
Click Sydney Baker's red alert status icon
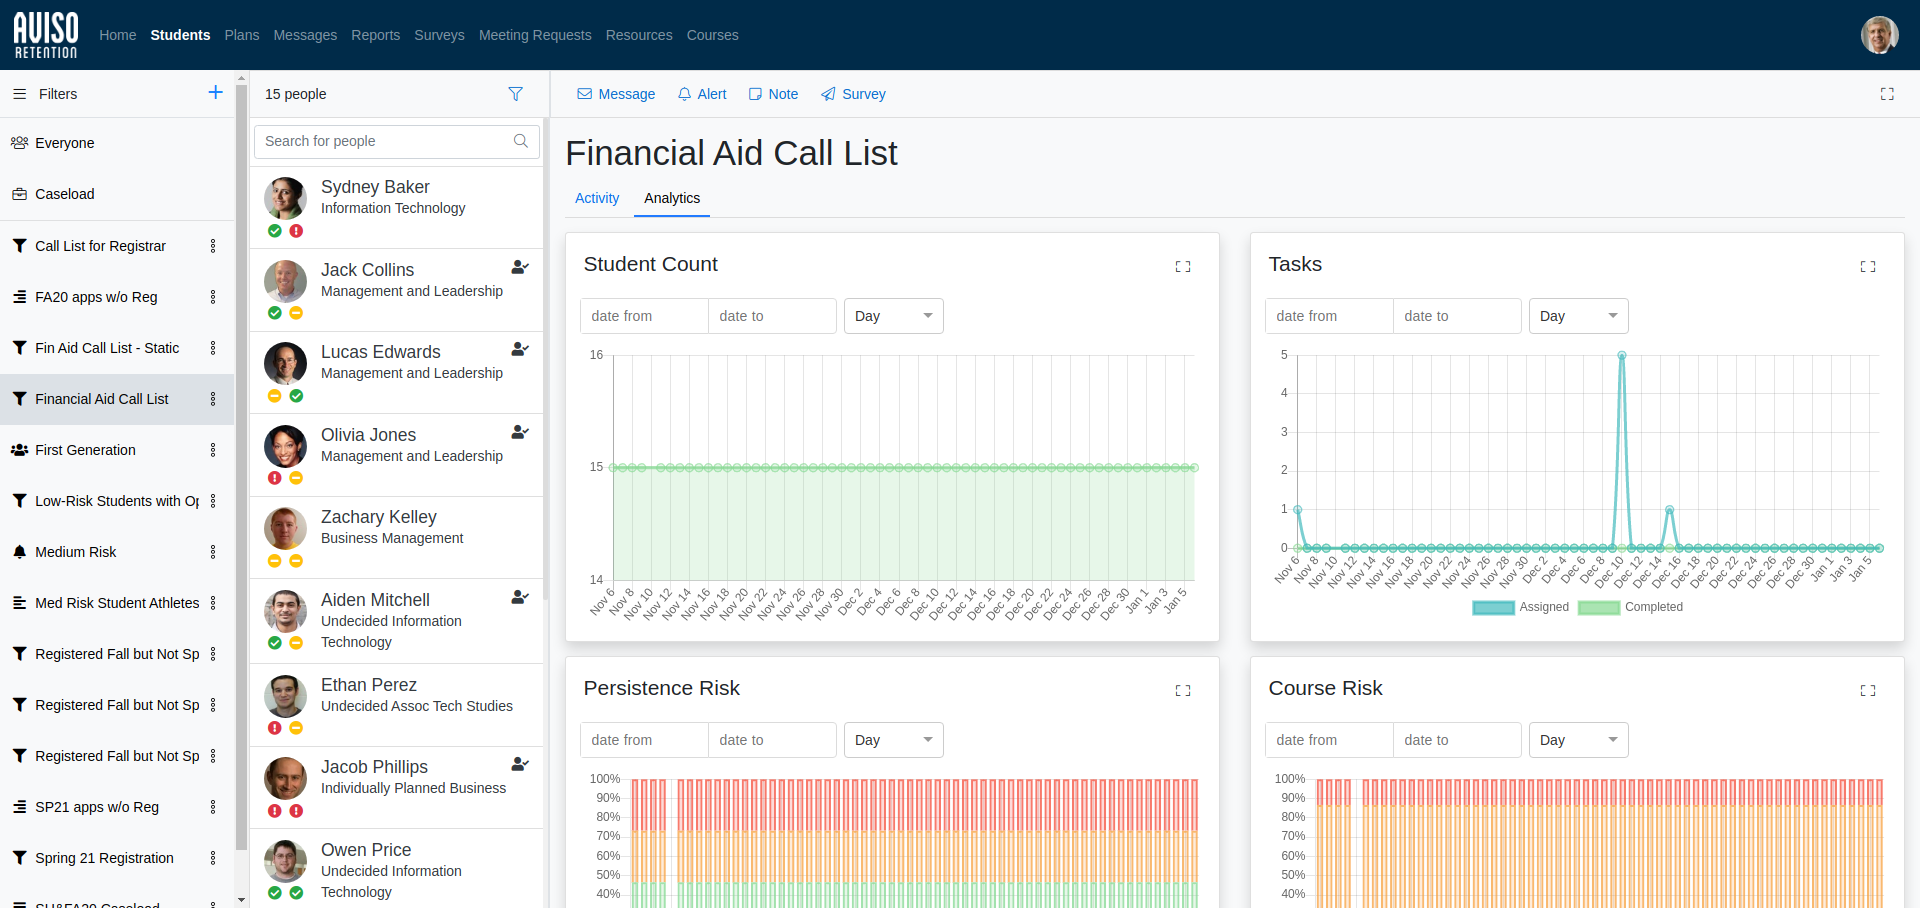tap(296, 231)
